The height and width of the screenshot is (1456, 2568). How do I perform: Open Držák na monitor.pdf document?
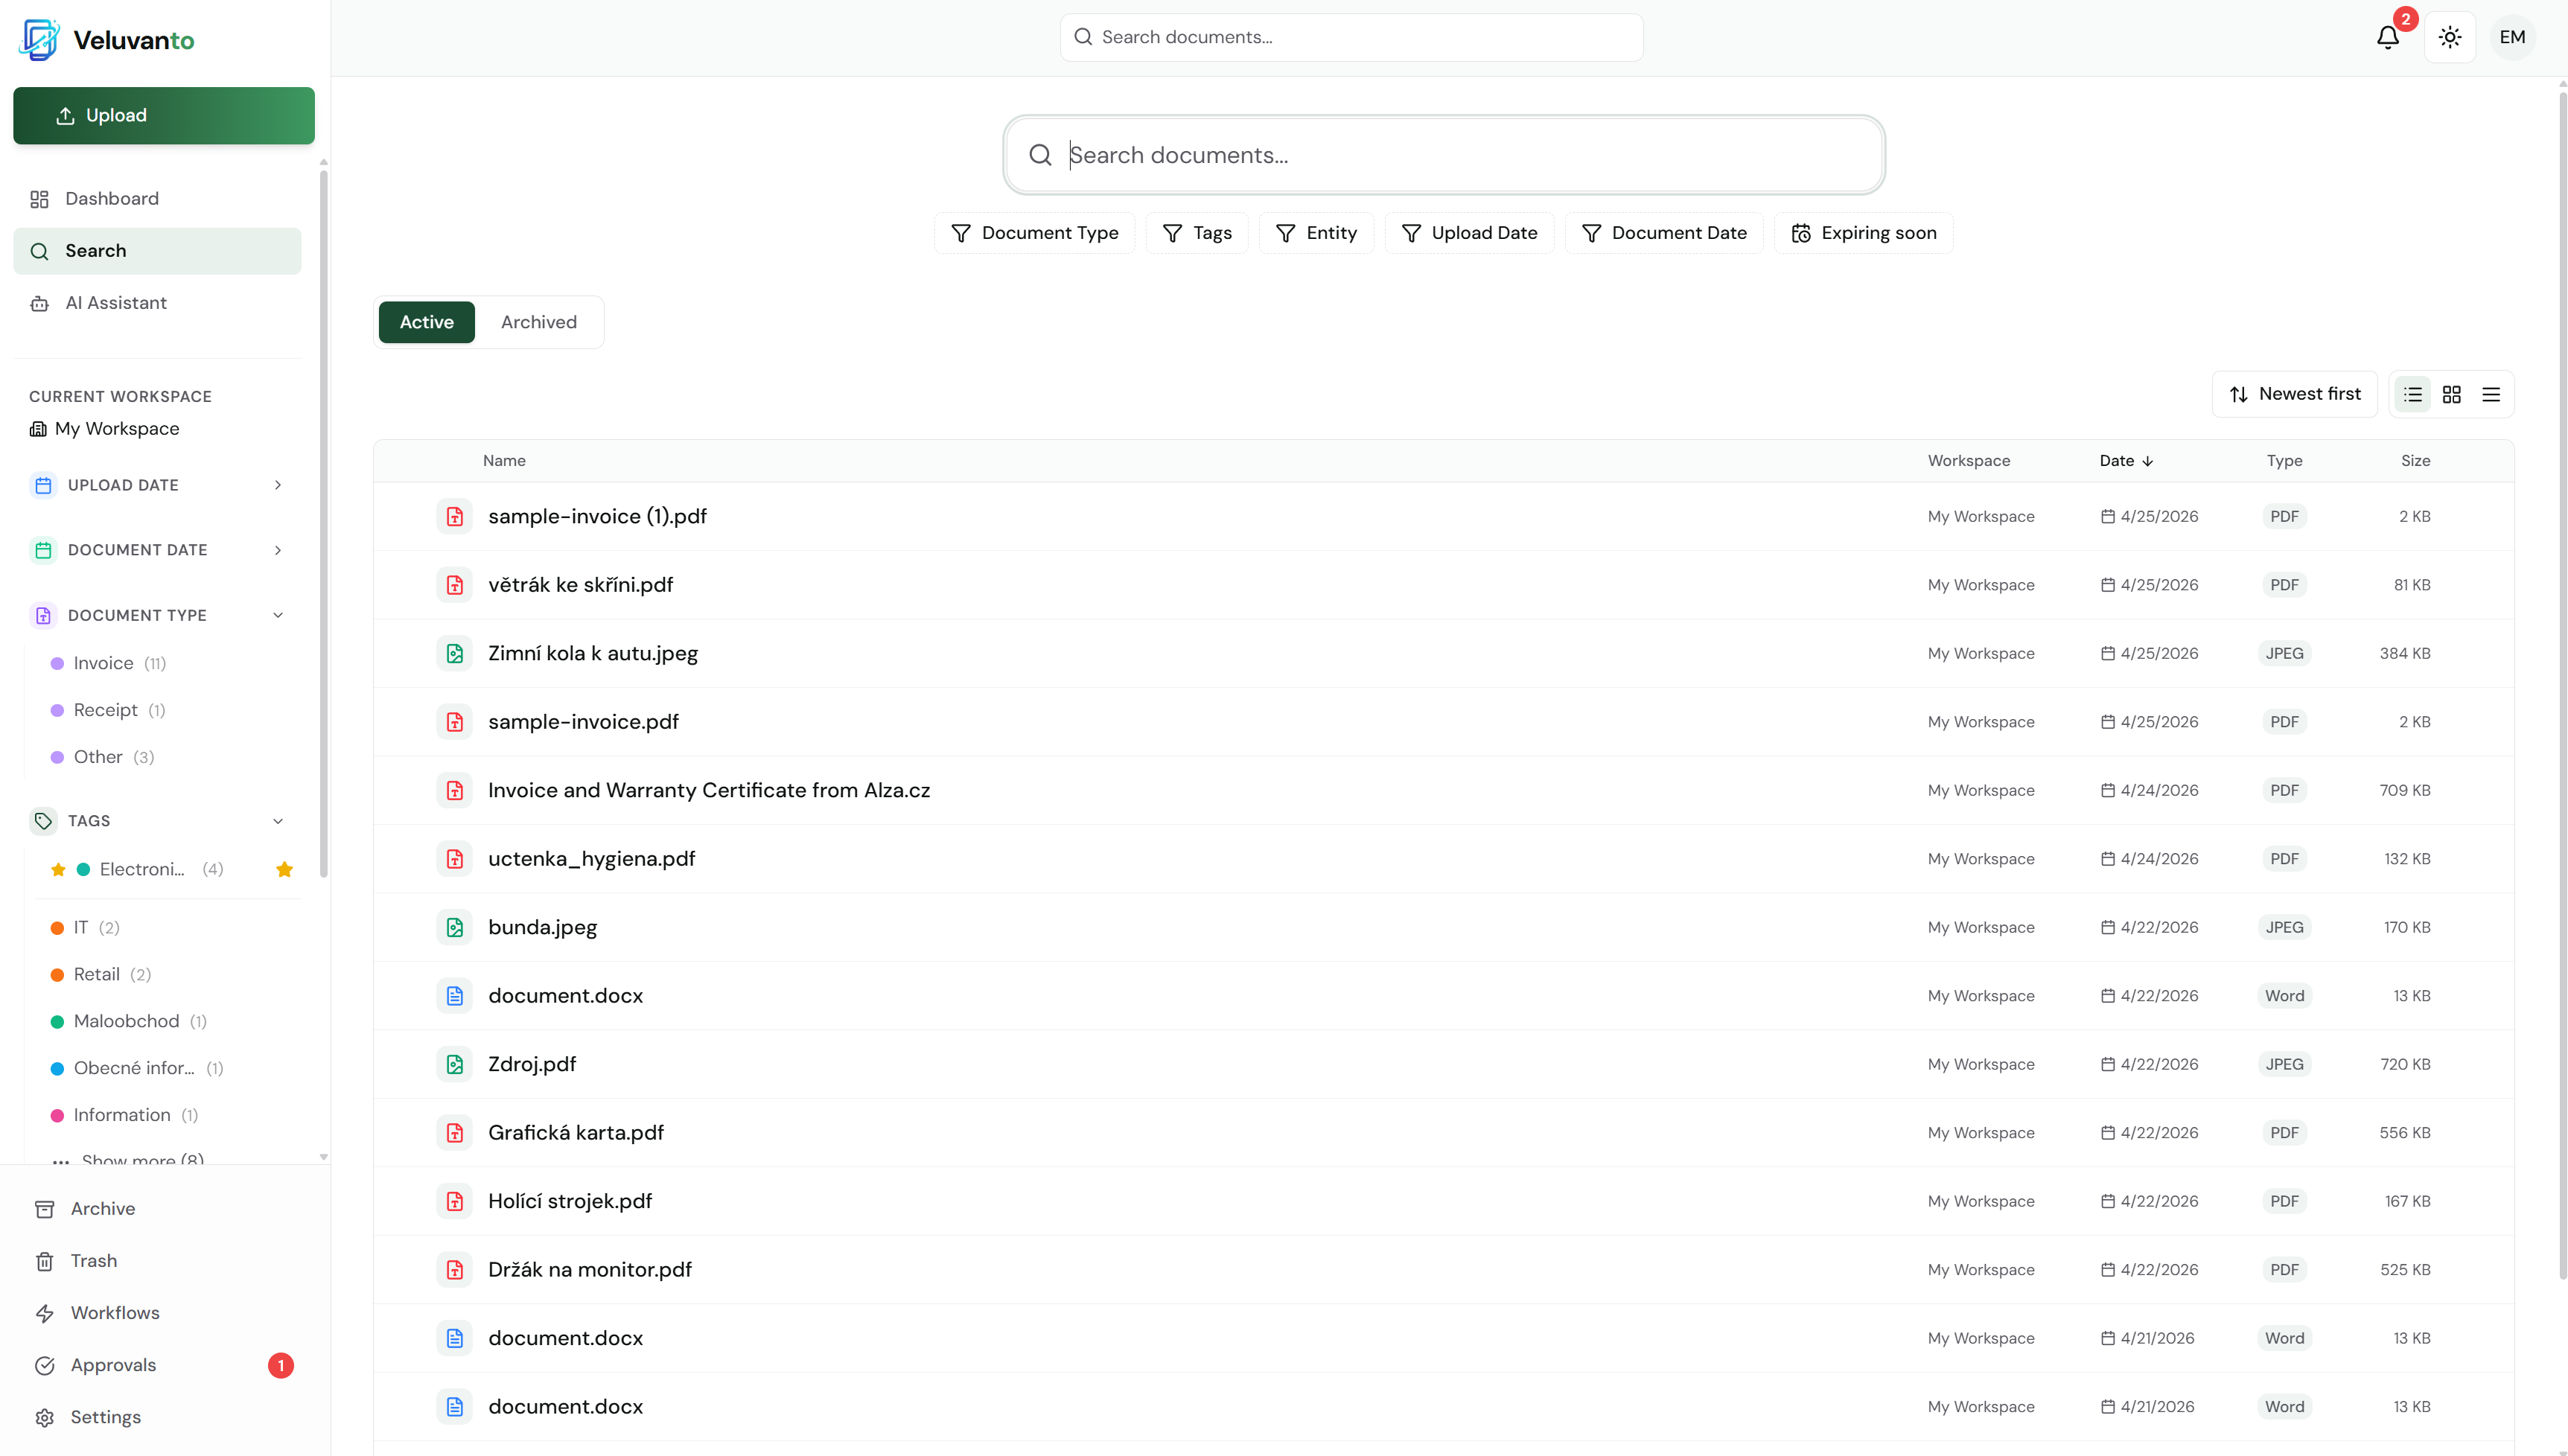point(590,1270)
